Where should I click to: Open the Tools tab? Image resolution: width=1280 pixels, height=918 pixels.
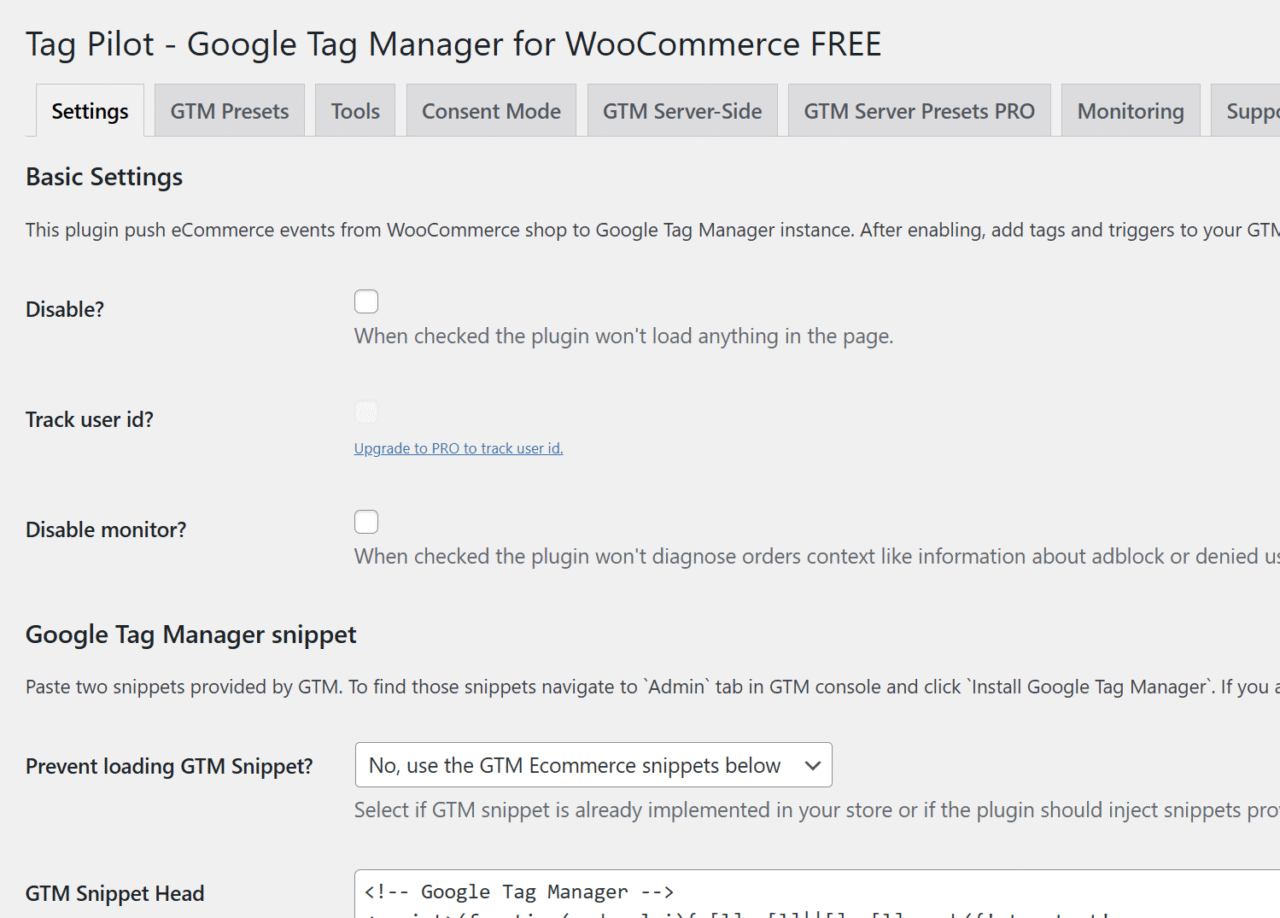coord(355,111)
